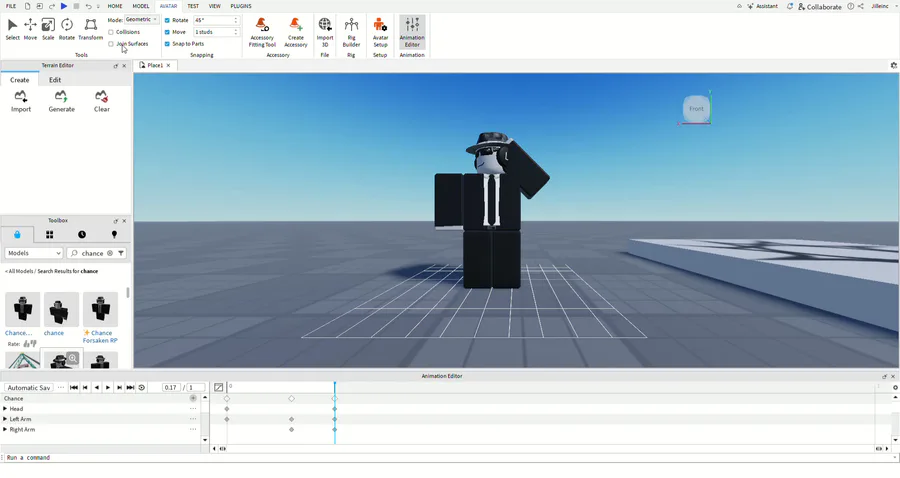Click the current time field showing 0.17
This screenshot has height=478, width=900.
click(170, 387)
